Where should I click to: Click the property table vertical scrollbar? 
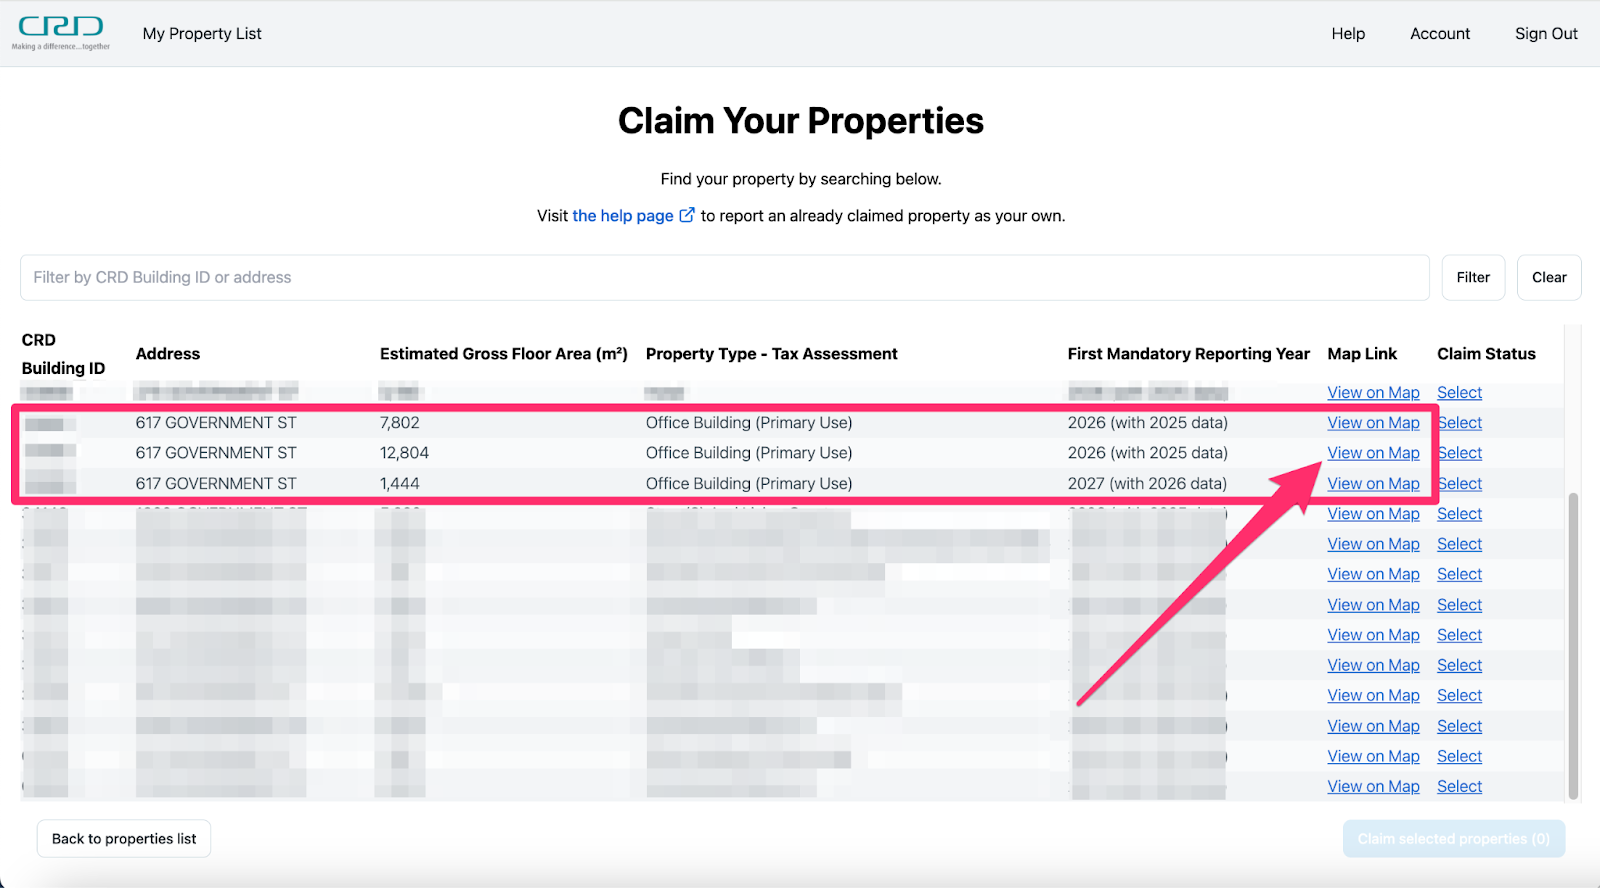(x=1573, y=640)
